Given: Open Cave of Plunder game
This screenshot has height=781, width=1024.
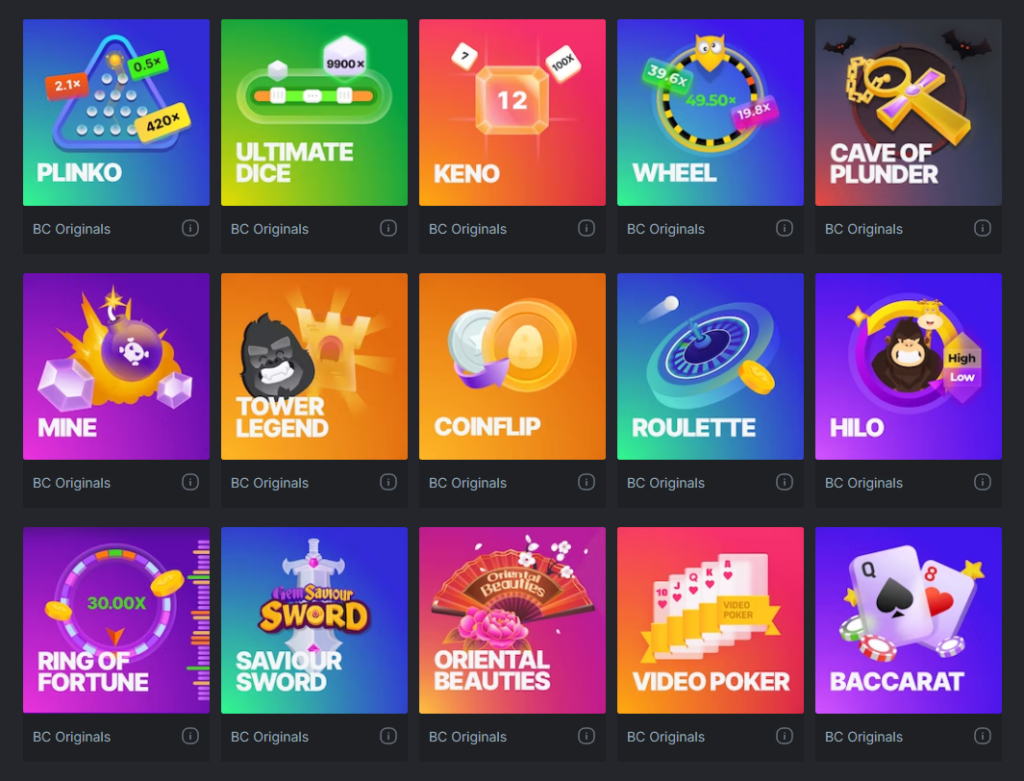Looking at the screenshot, I should pyautogui.click(x=908, y=112).
